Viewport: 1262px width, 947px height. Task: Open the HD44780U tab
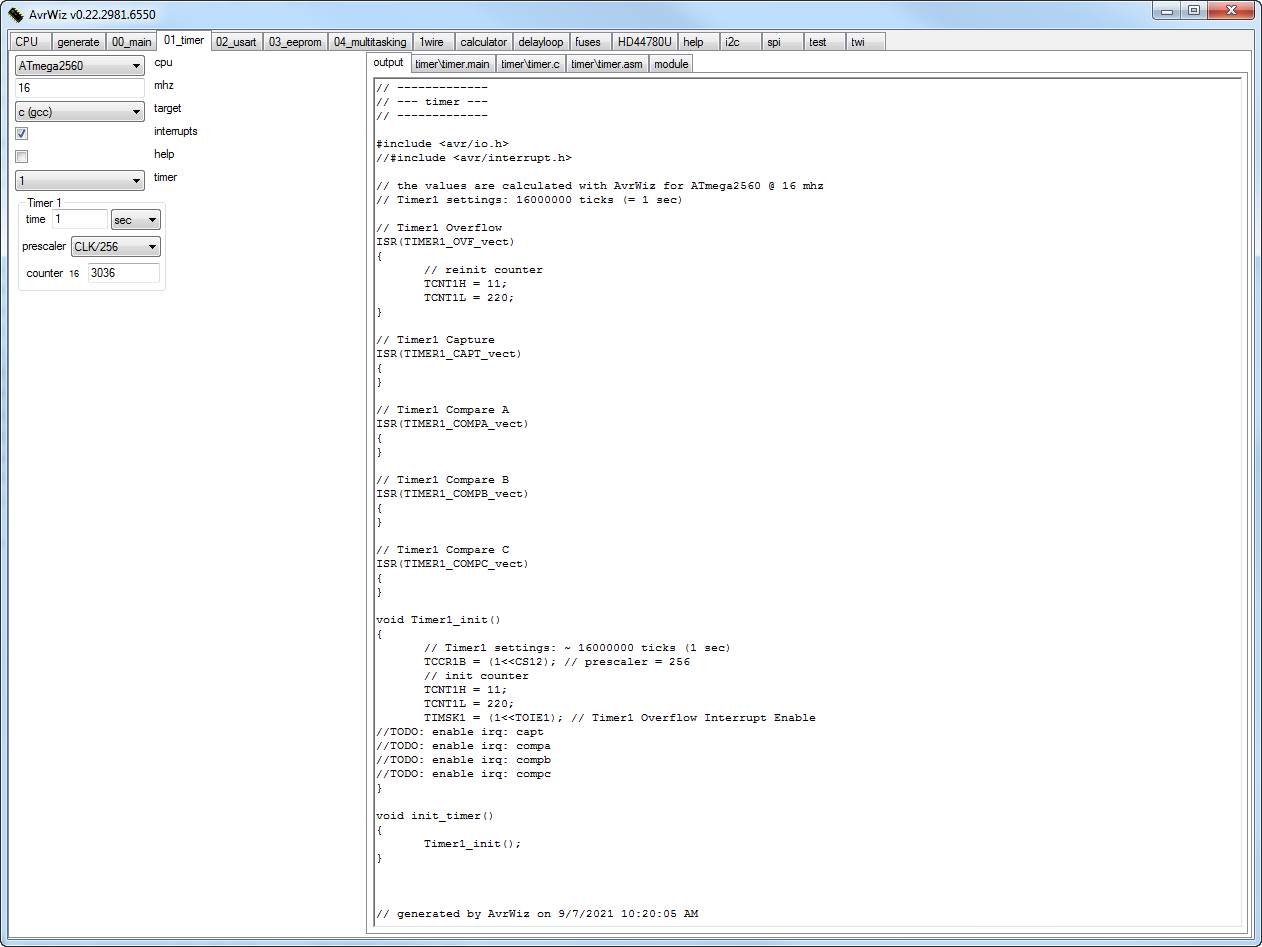coord(645,42)
